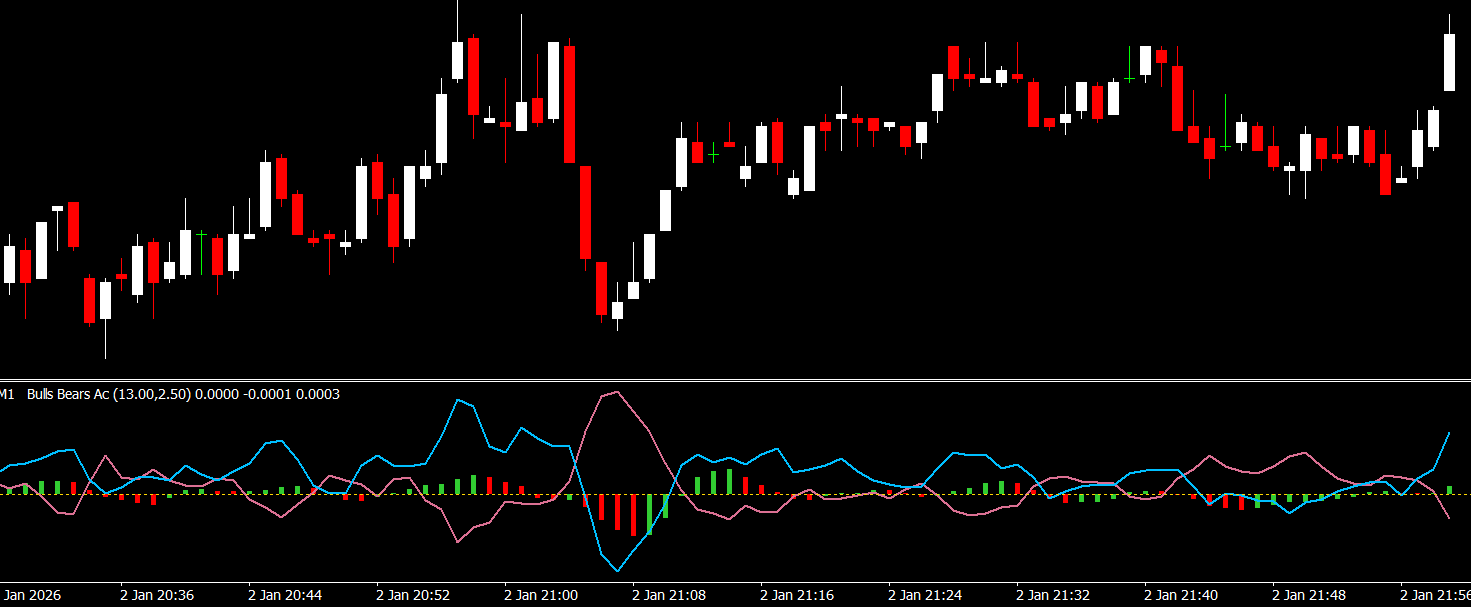Click the 2 Jan 21:32 time axis label
The width and height of the screenshot is (1471, 607).
(x=1053, y=595)
